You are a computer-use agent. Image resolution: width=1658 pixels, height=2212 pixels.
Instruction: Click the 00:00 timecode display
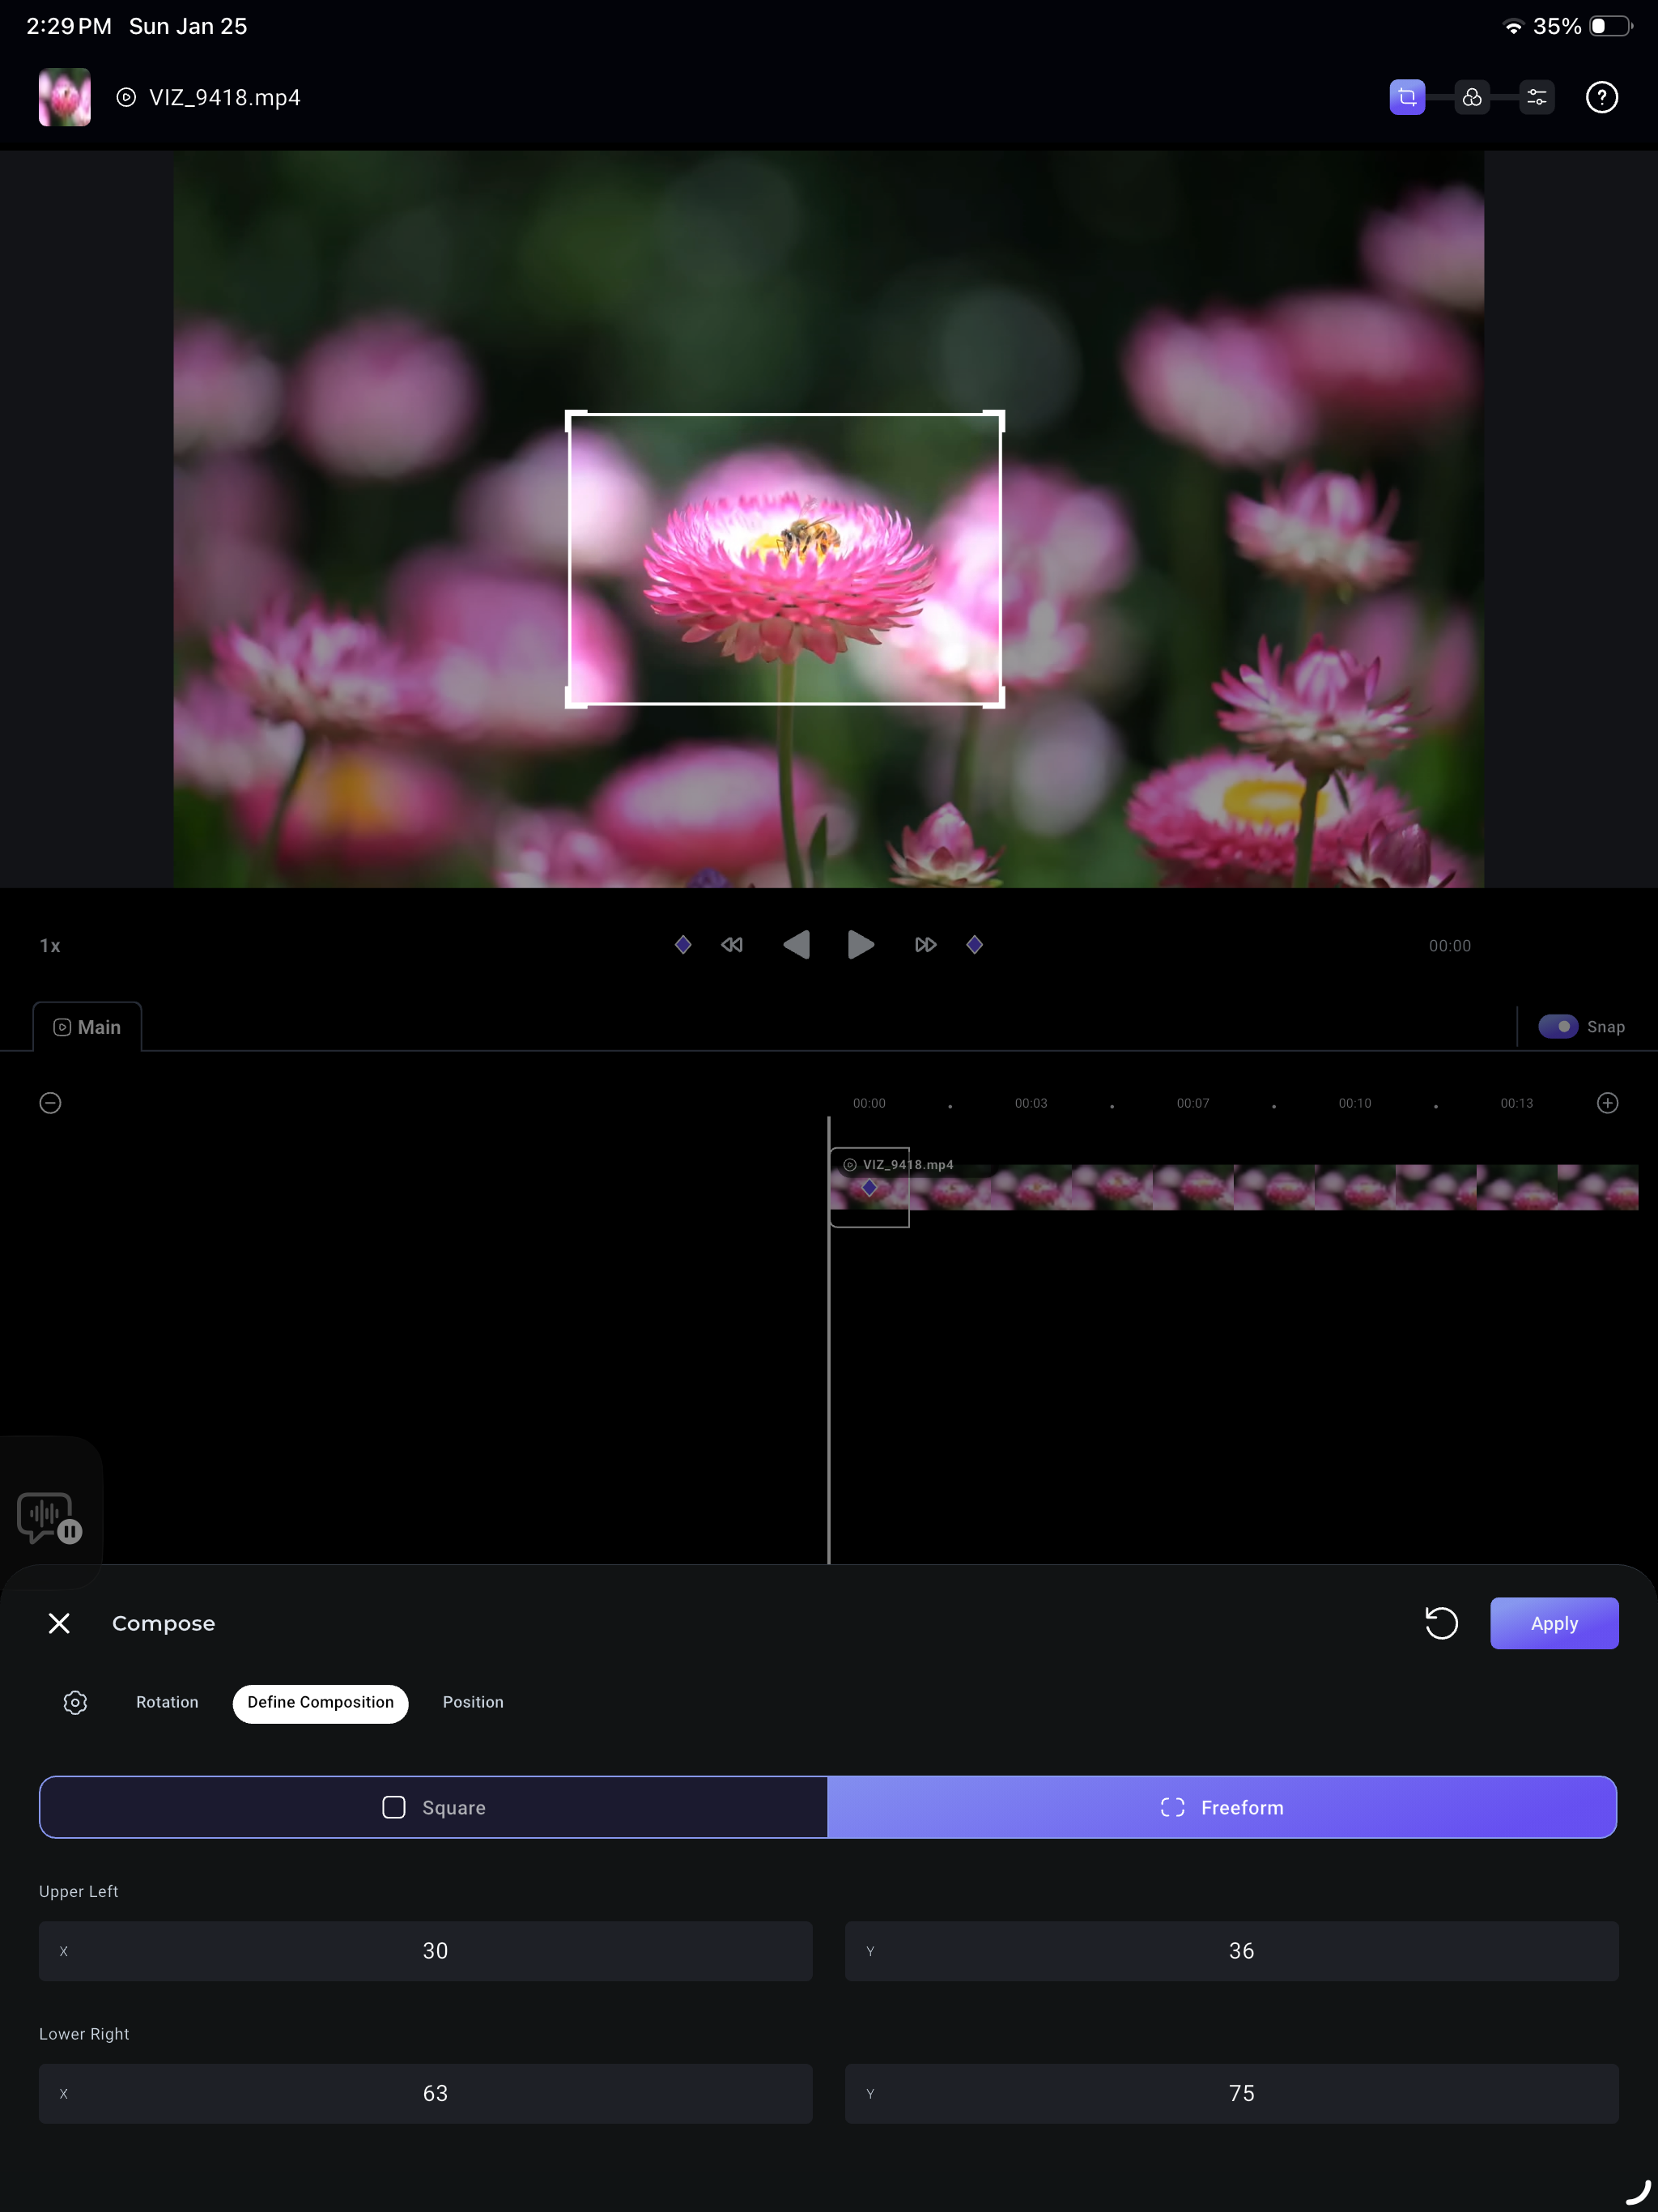tap(1449, 945)
